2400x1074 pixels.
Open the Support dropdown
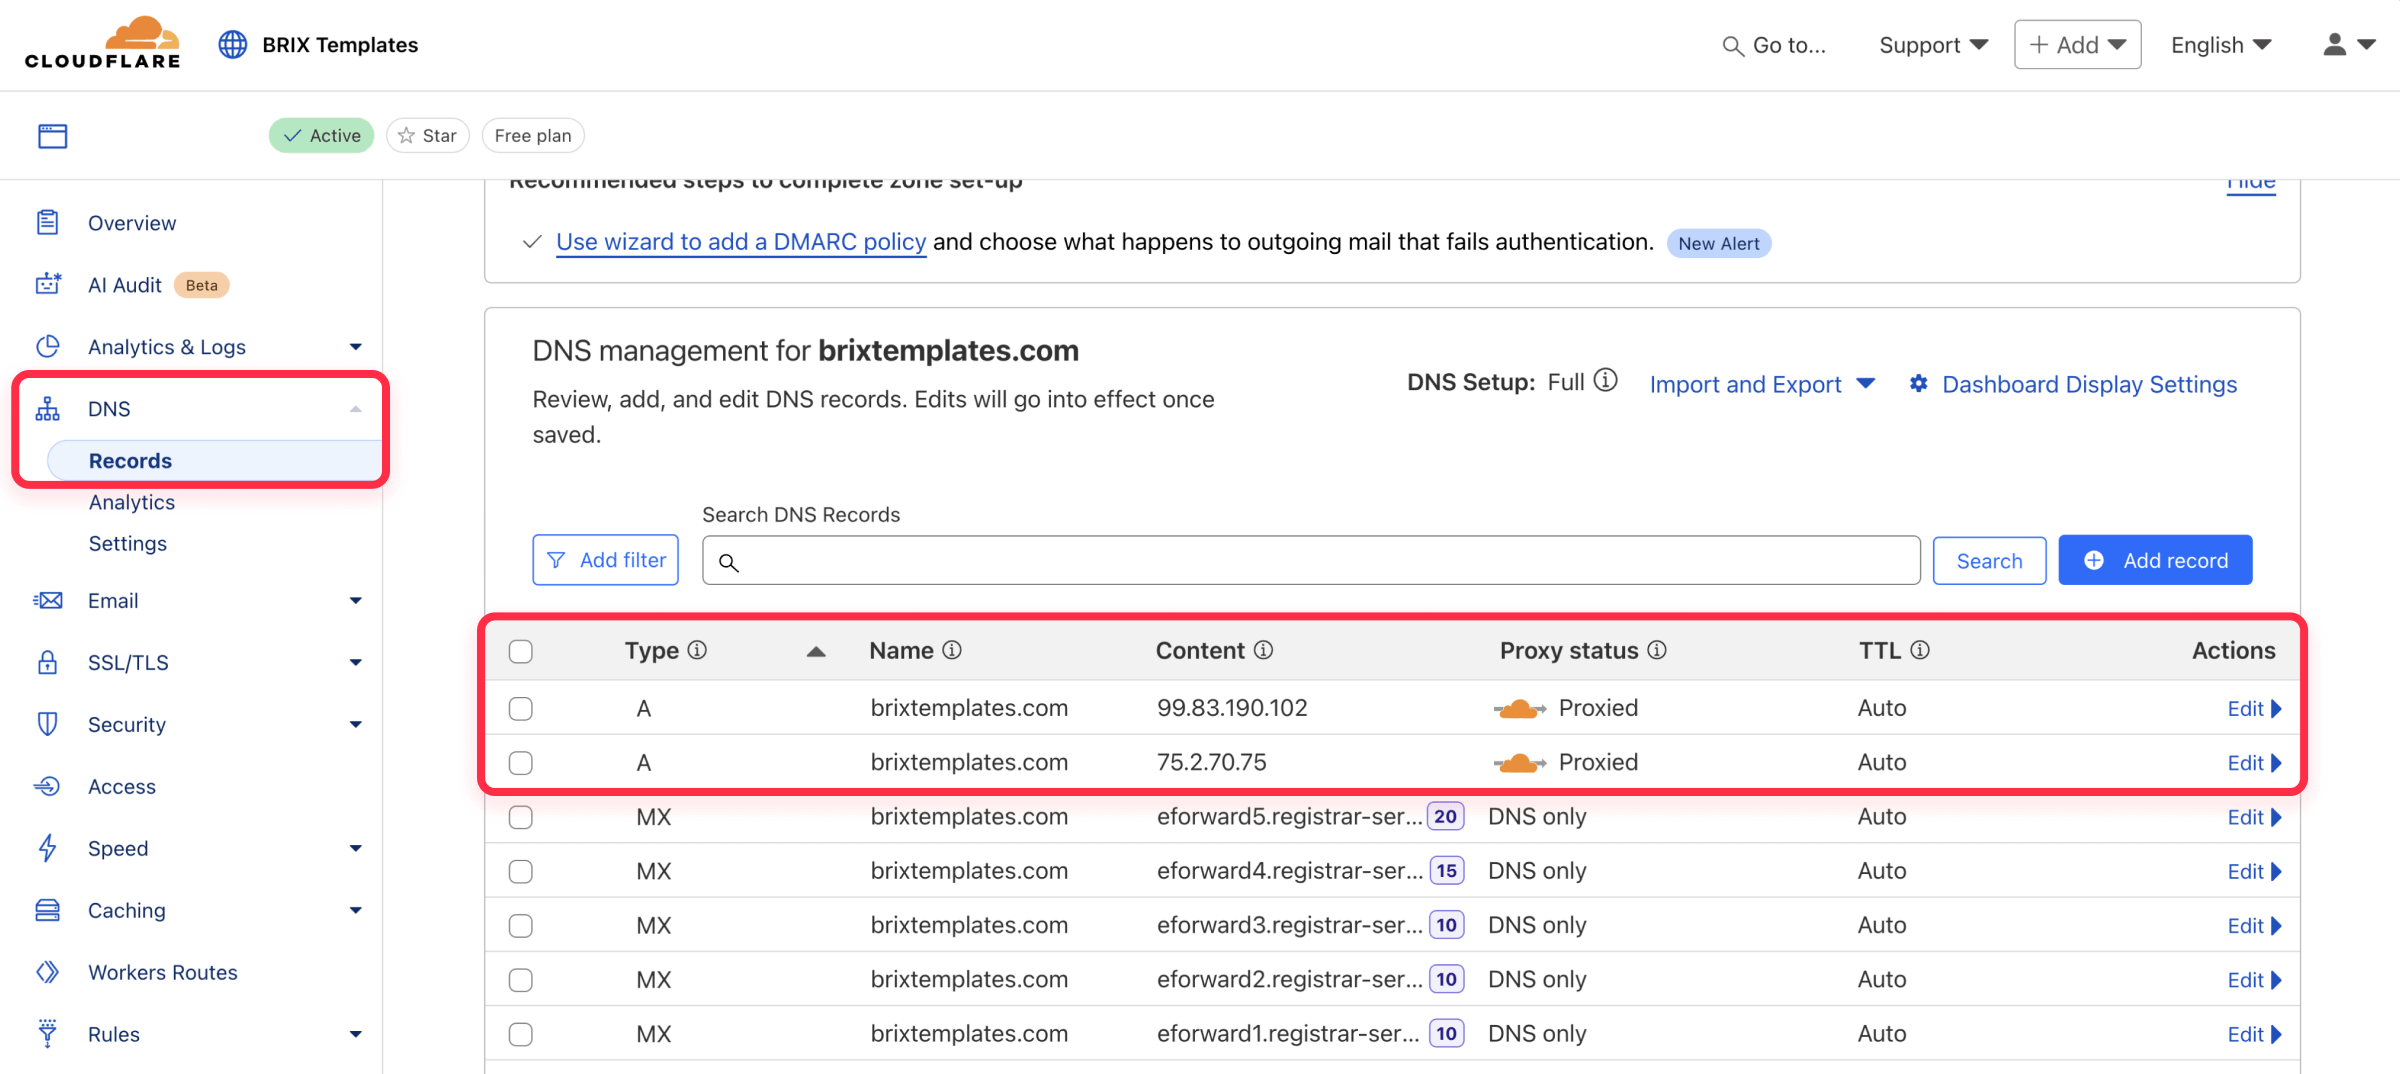[x=1933, y=45]
